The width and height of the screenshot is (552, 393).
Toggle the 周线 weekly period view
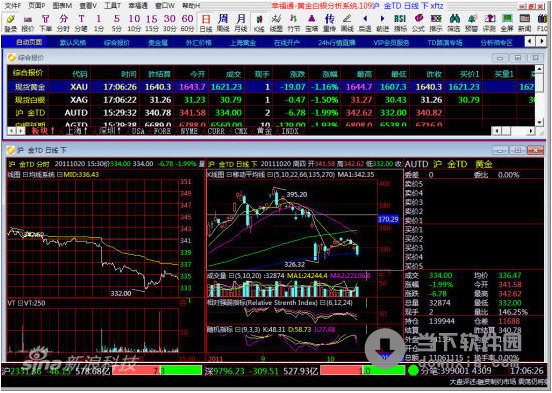pos(223,23)
